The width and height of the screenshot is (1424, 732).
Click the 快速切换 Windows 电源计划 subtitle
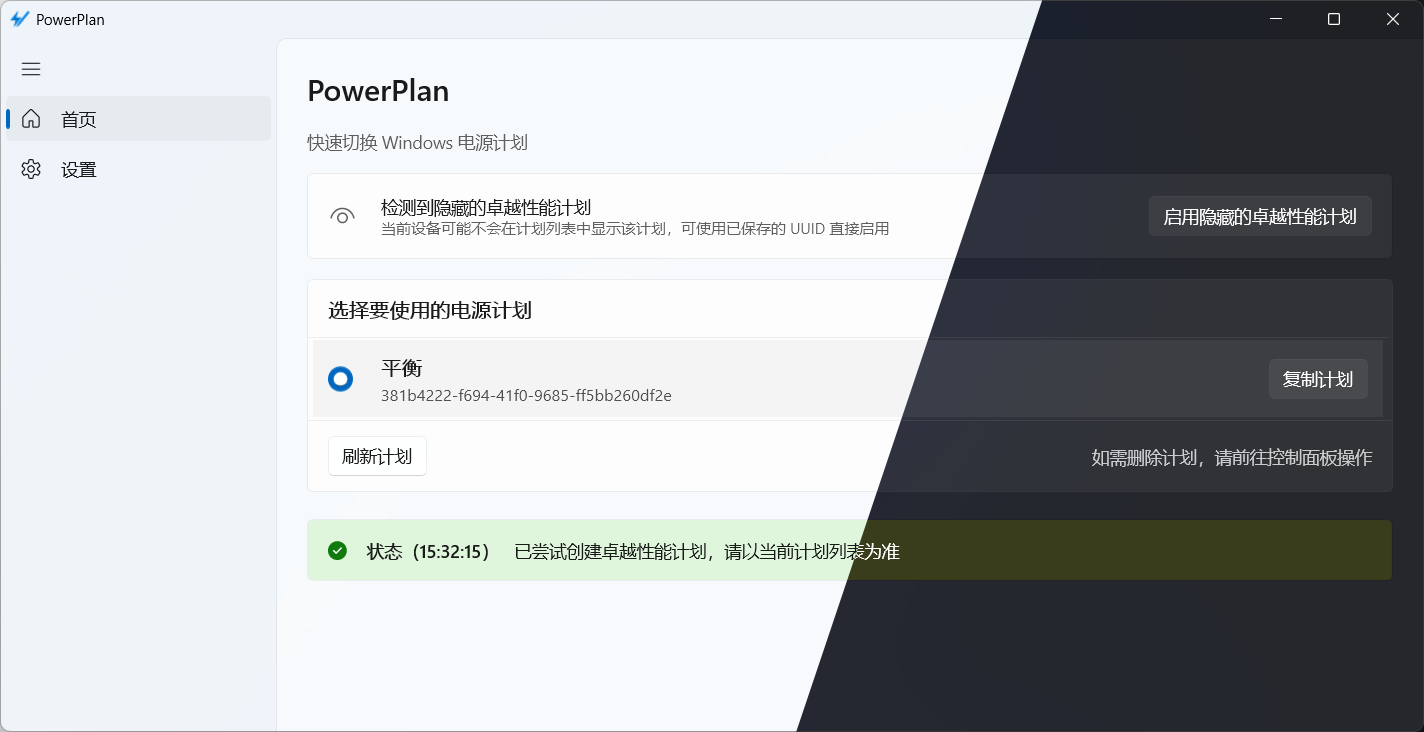click(x=417, y=143)
